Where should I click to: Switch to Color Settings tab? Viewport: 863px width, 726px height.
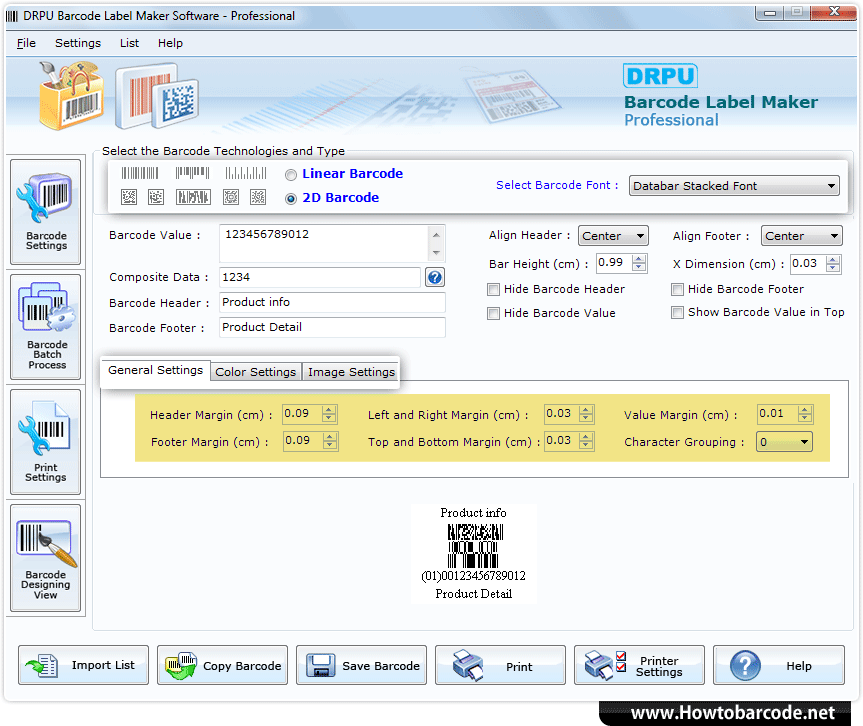click(x=255, y=373)
